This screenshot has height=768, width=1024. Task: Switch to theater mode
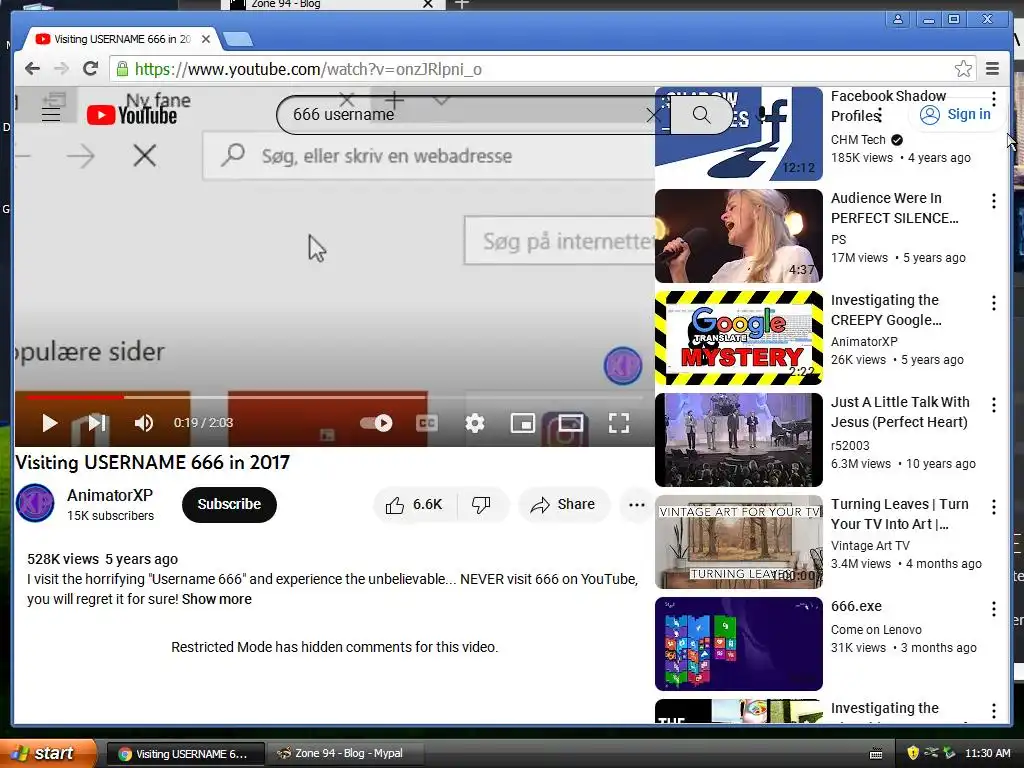(570, 423)
